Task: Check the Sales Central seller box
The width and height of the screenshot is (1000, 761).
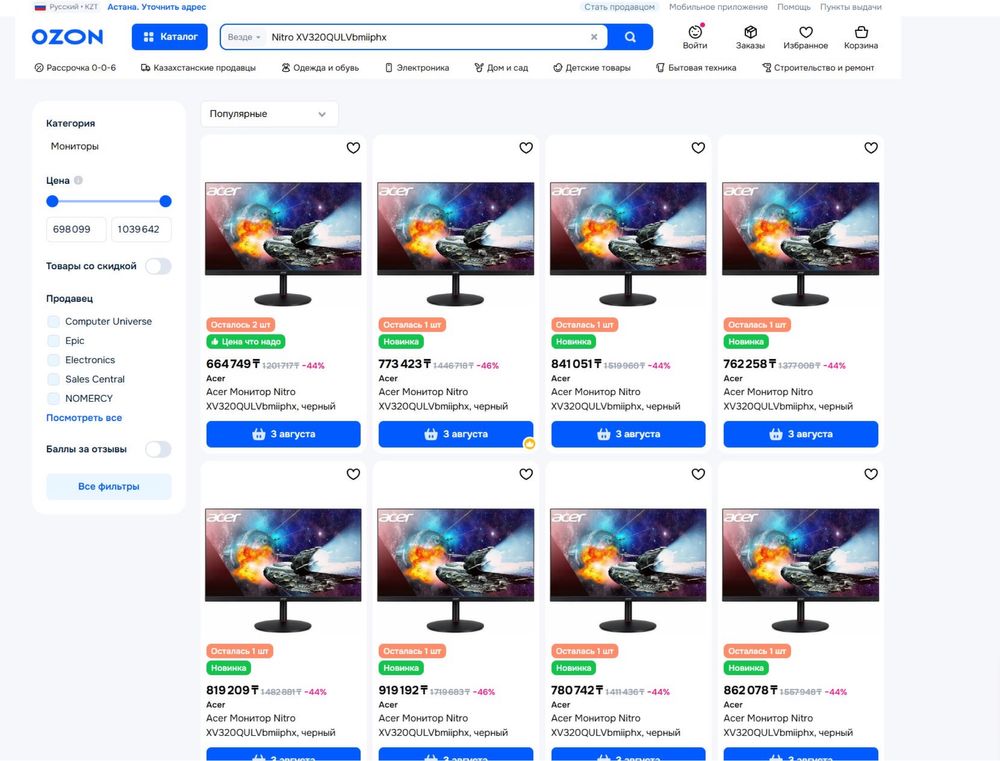Action: pyautogui.click(x=54, y=379)
